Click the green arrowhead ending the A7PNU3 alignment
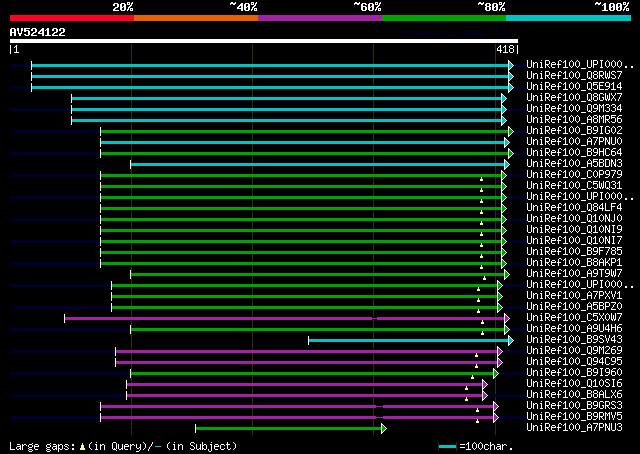The height and width of the screenshot is (454, 640). click(x=384, y=429)
